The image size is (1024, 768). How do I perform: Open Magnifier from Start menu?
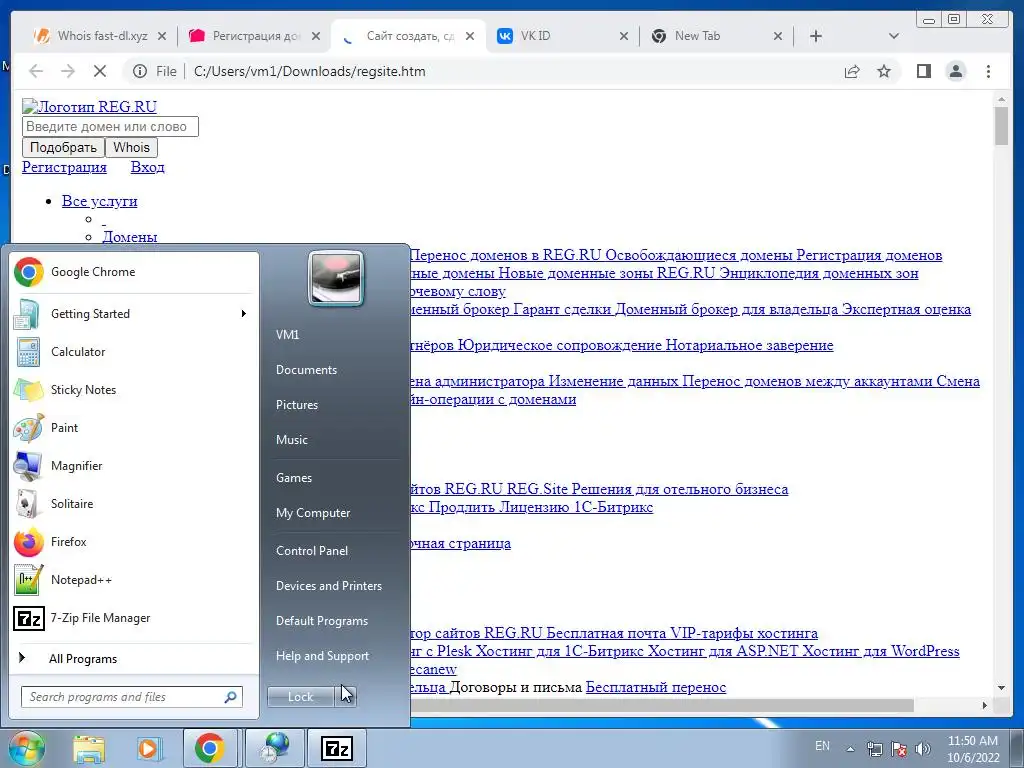tap(134, 466)
